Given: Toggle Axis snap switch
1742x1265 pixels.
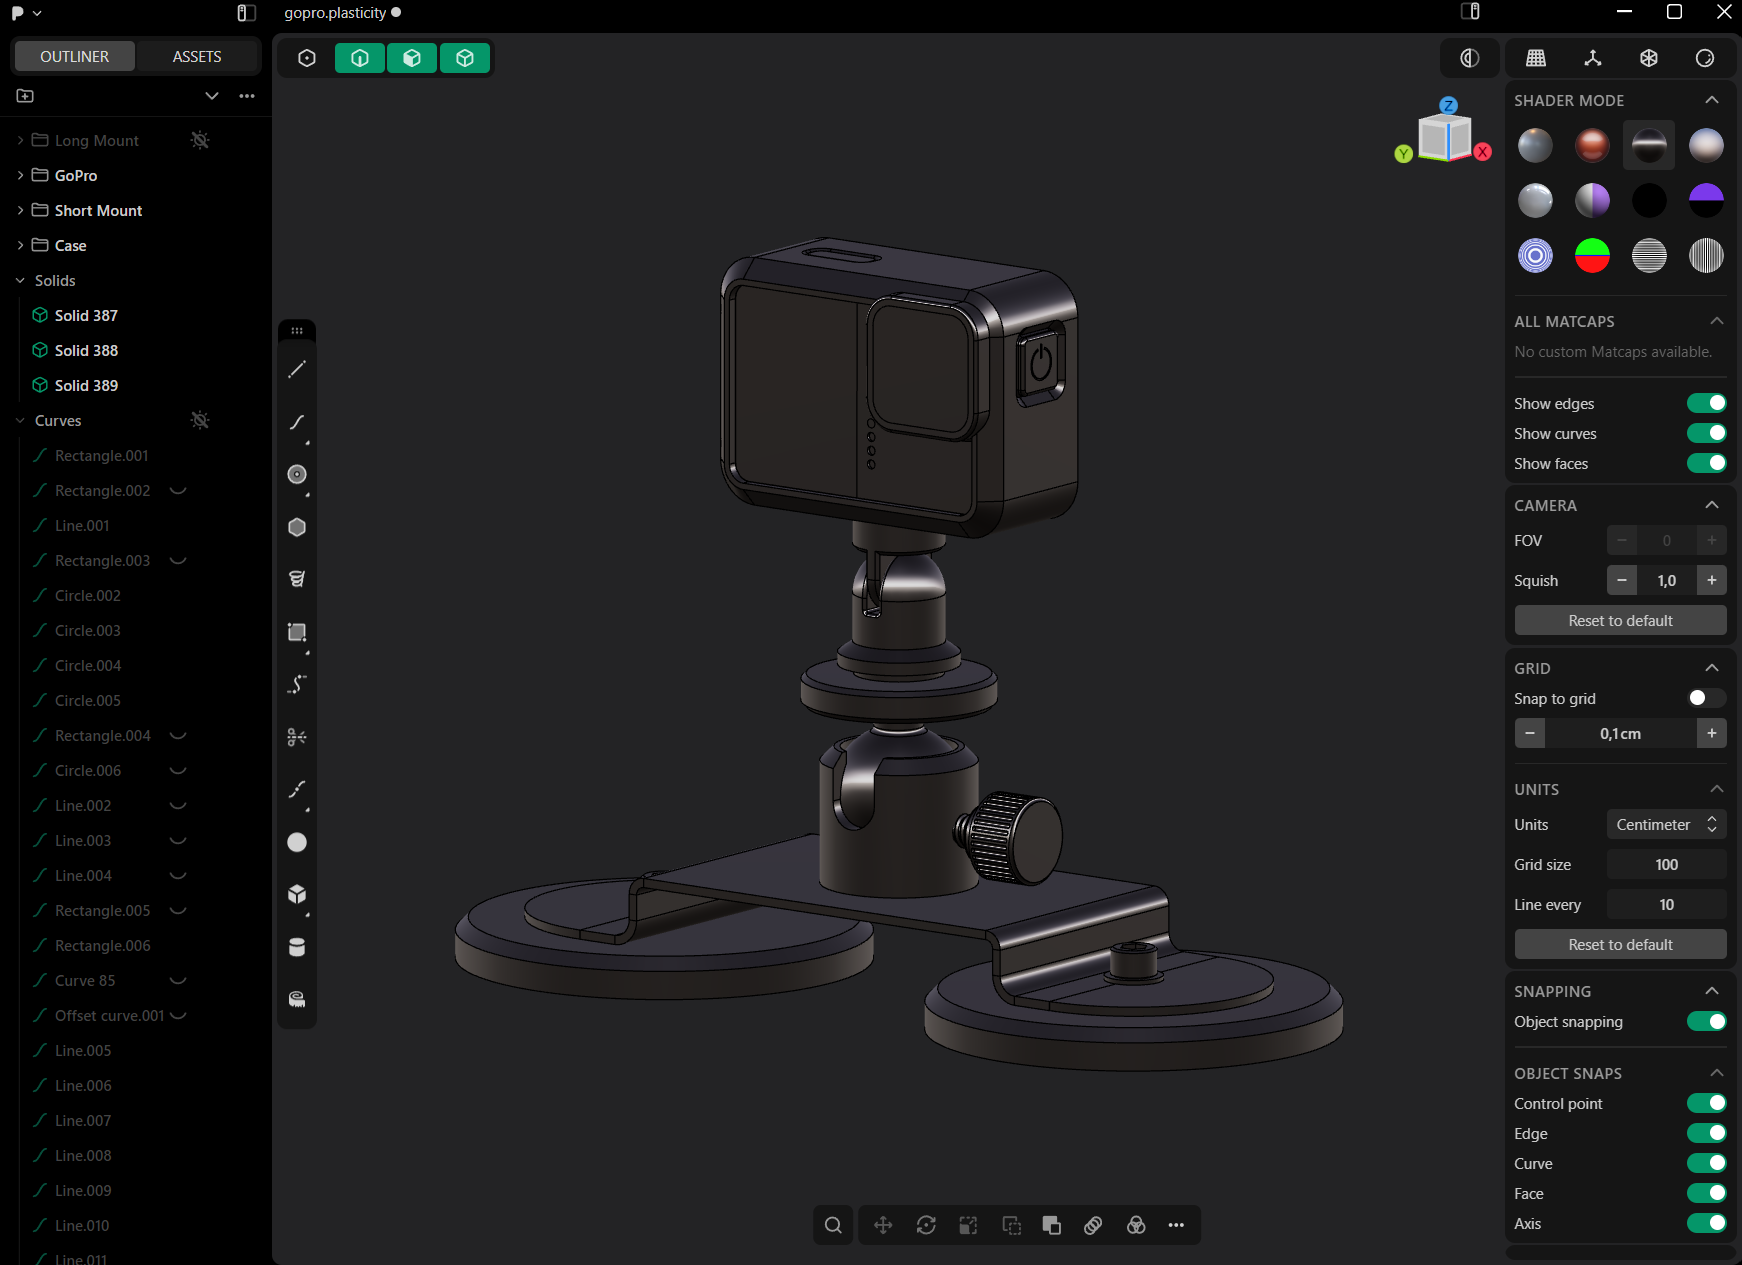Looking at the screenshot, I should tap(1706, 1223).
